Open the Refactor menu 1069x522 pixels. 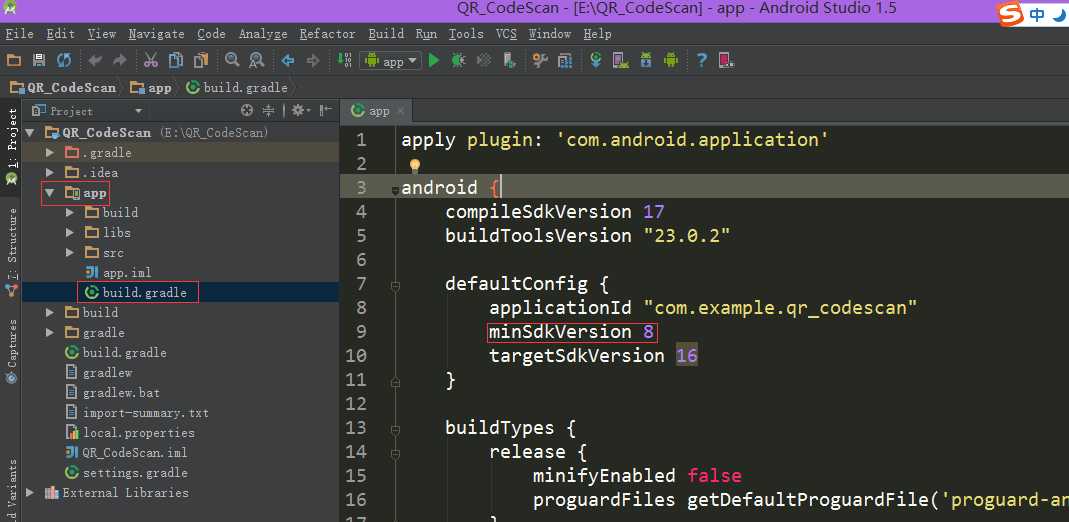tap(327, 33)
